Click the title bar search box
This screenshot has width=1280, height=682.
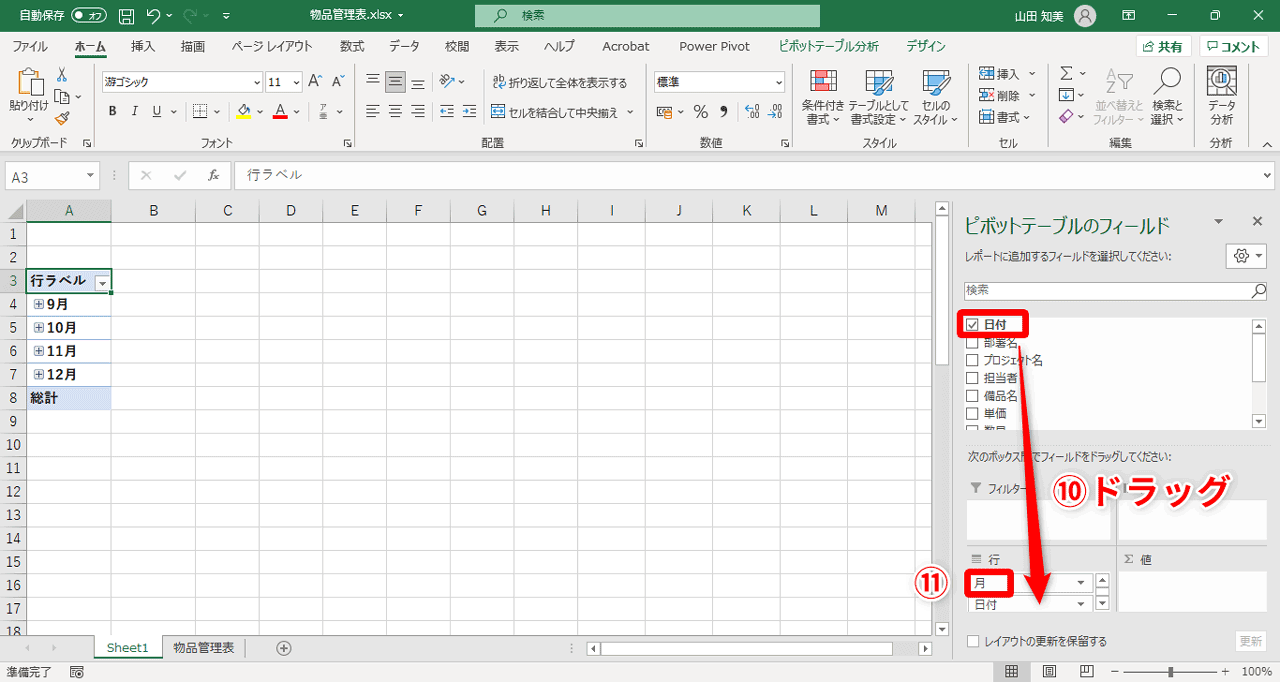647,15
